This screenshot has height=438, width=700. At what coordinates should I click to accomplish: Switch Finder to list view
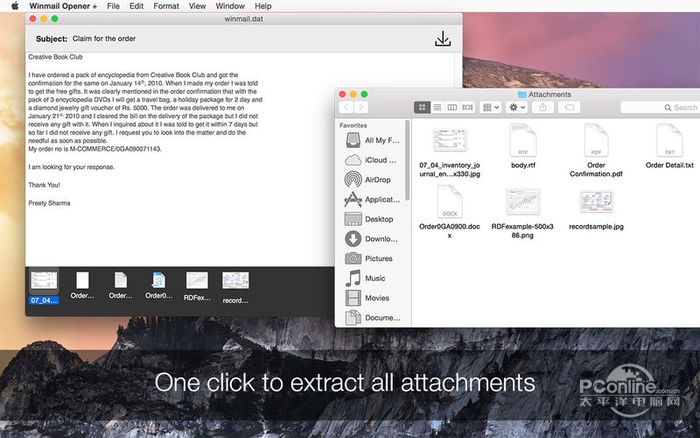[438, 107]
